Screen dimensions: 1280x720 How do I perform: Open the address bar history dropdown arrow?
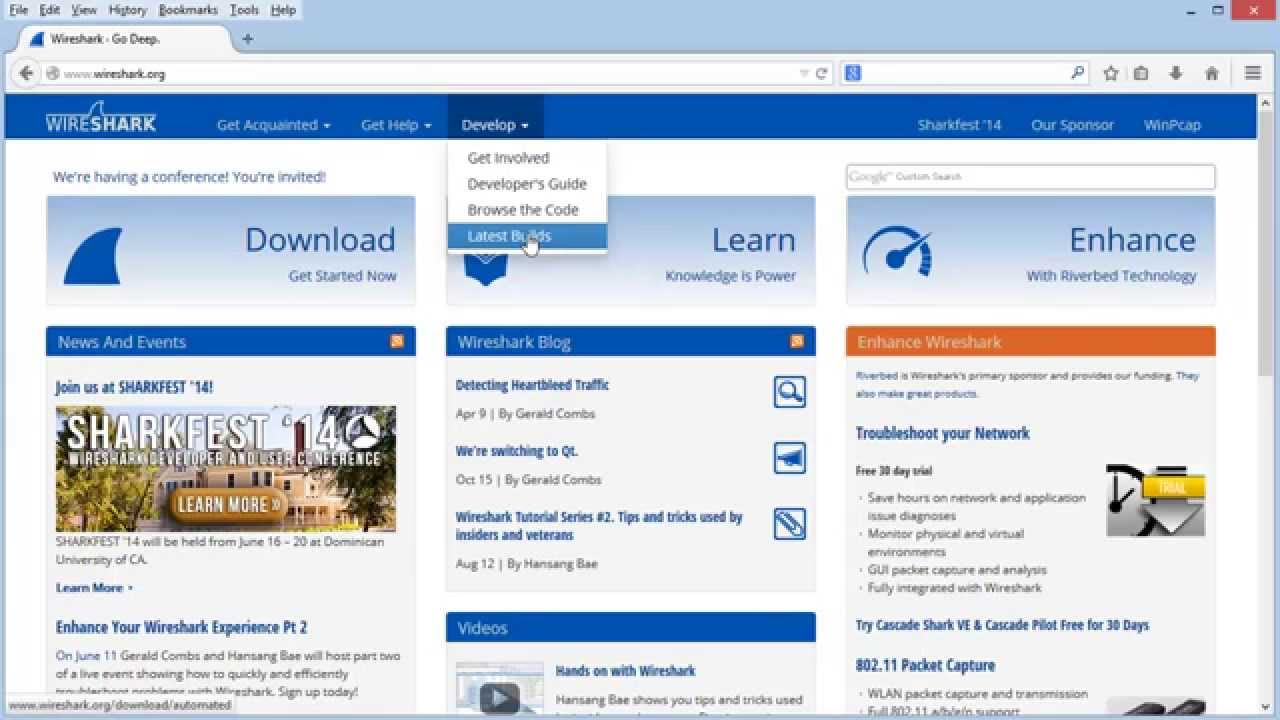pos(804,73)
